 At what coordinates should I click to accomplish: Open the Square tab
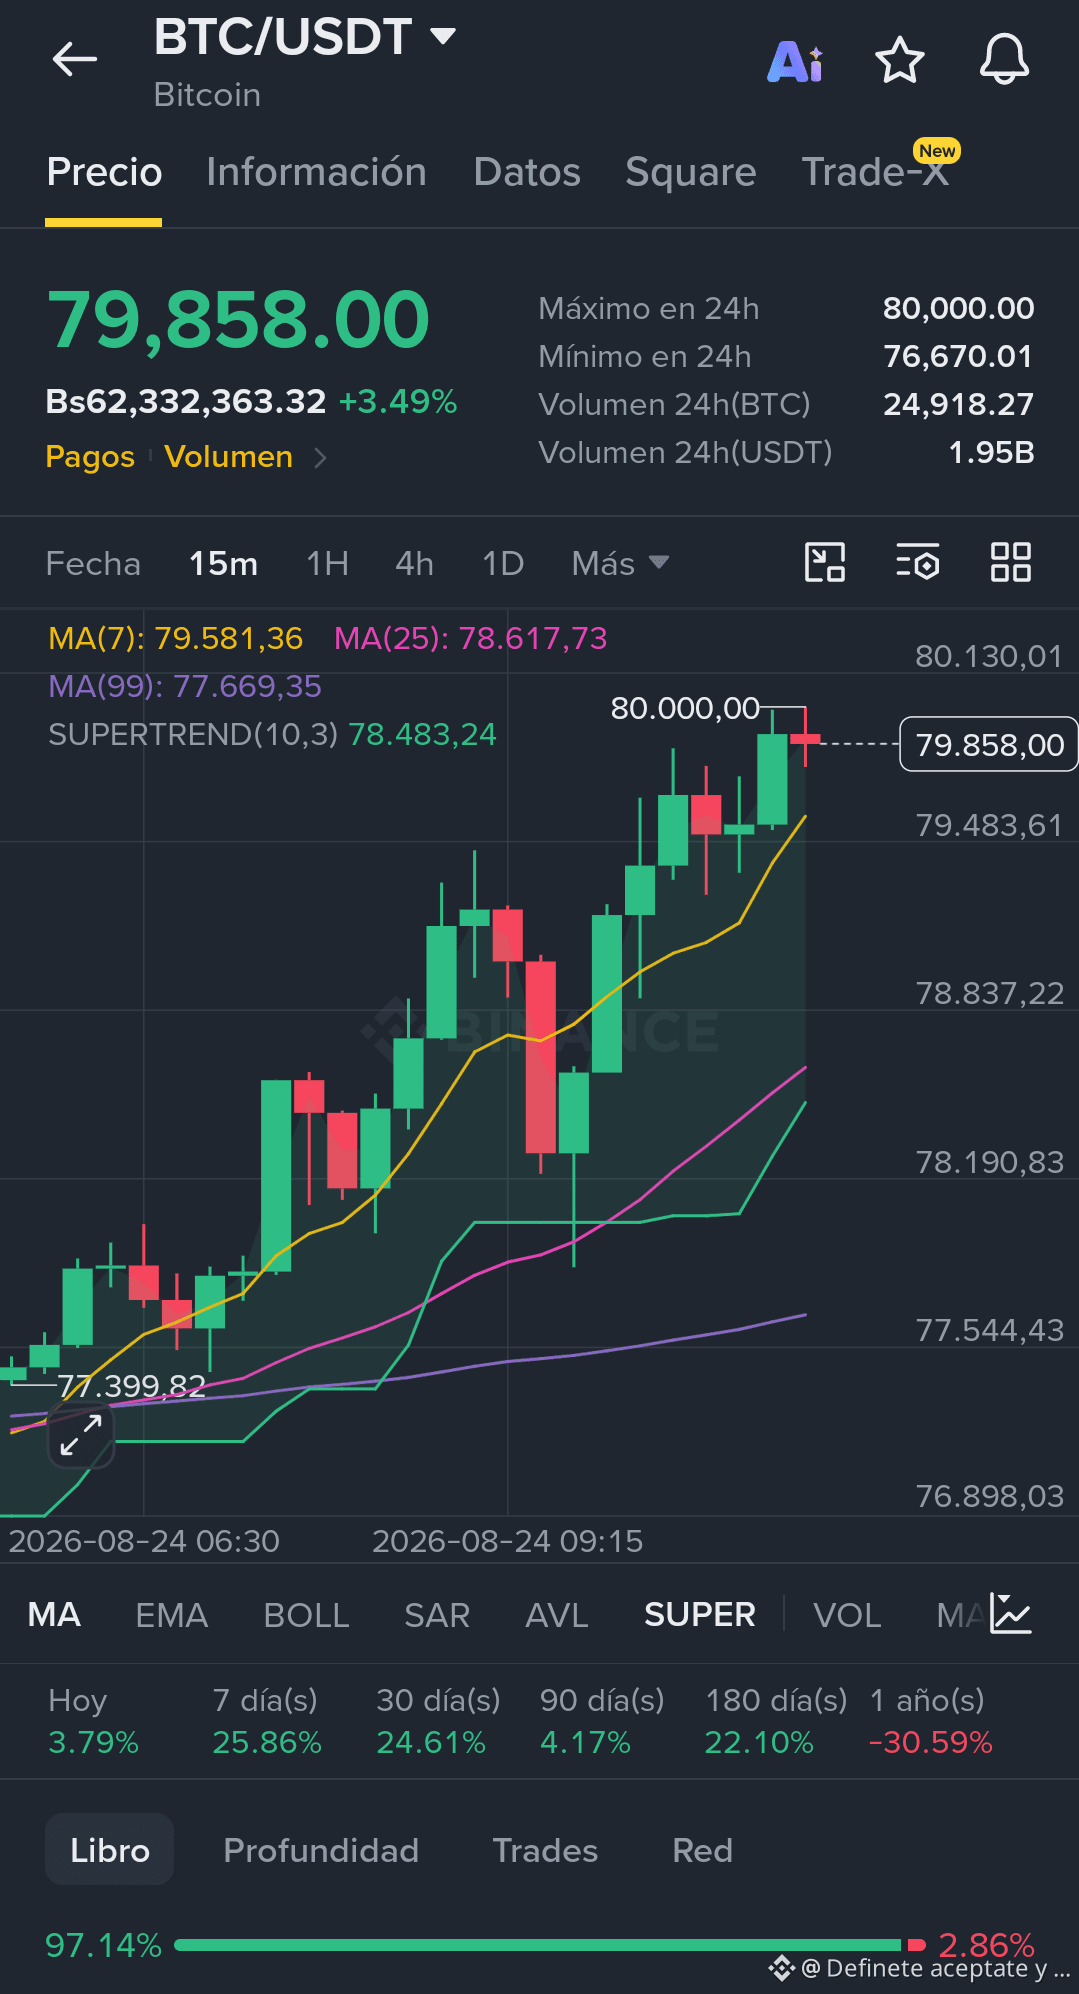[x=691, y=172]
